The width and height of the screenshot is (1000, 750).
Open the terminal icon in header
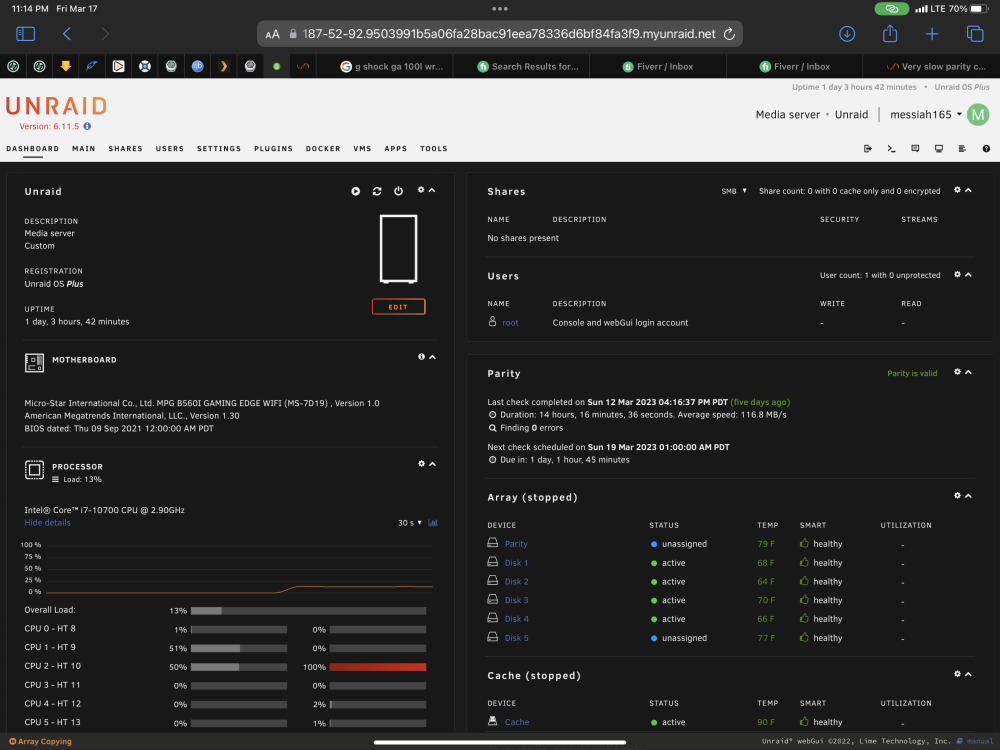coord(892,149)
